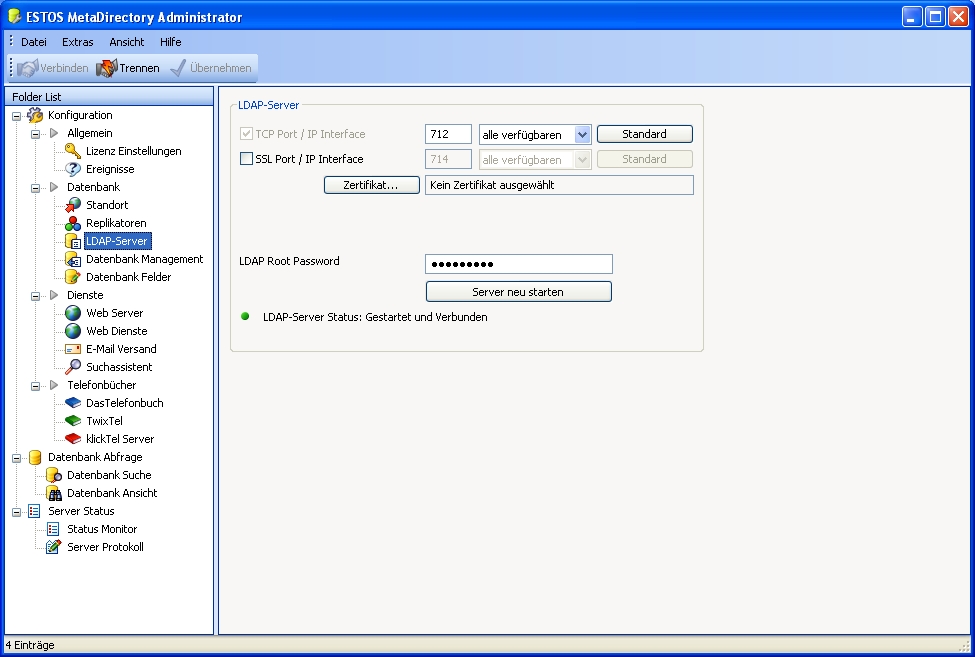Collapse the Datenbank tree node
This screenshot has width=975, height=657.
(x=35, y=188)
